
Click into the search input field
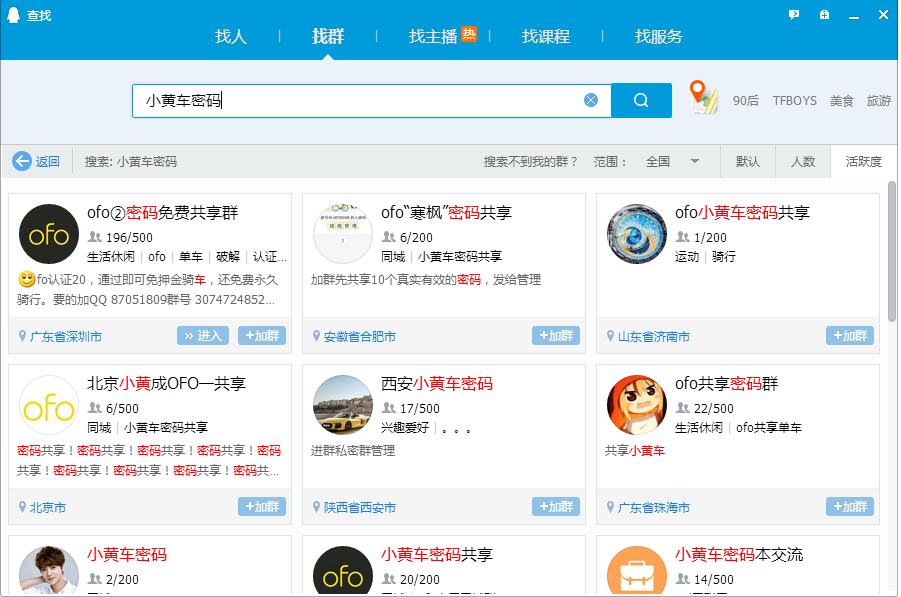[360, 100]
